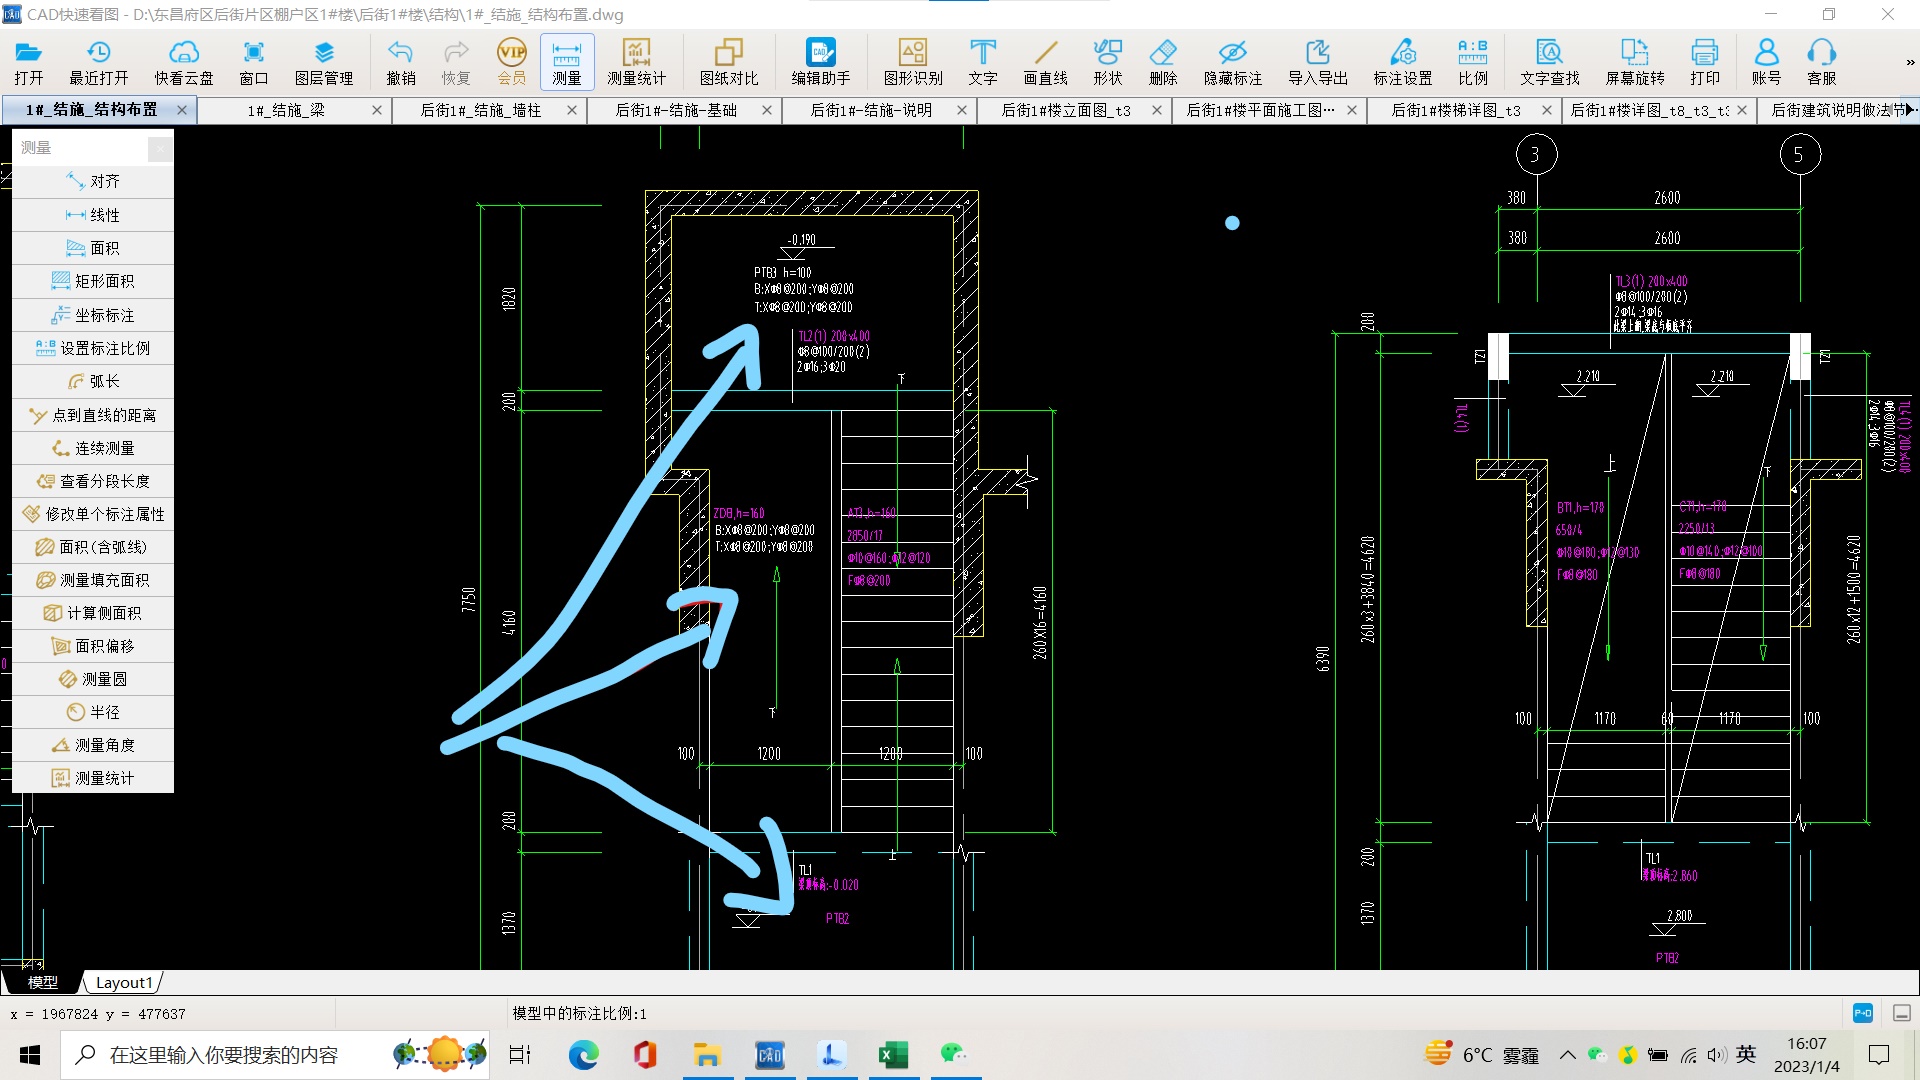Screen dimensions: 1920x1080
Task: Select the 删除 eraser tool
Action: point(1163,62)
